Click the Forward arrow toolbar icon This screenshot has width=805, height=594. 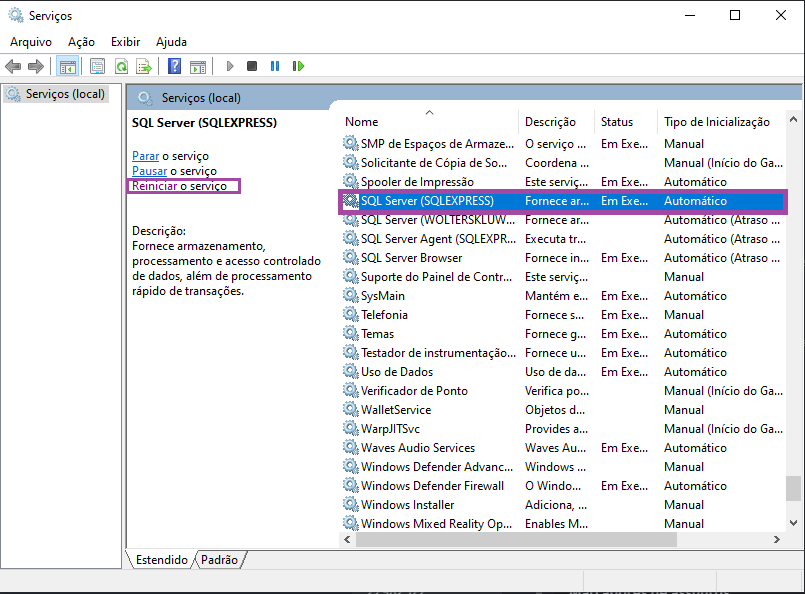coord(35,66)
